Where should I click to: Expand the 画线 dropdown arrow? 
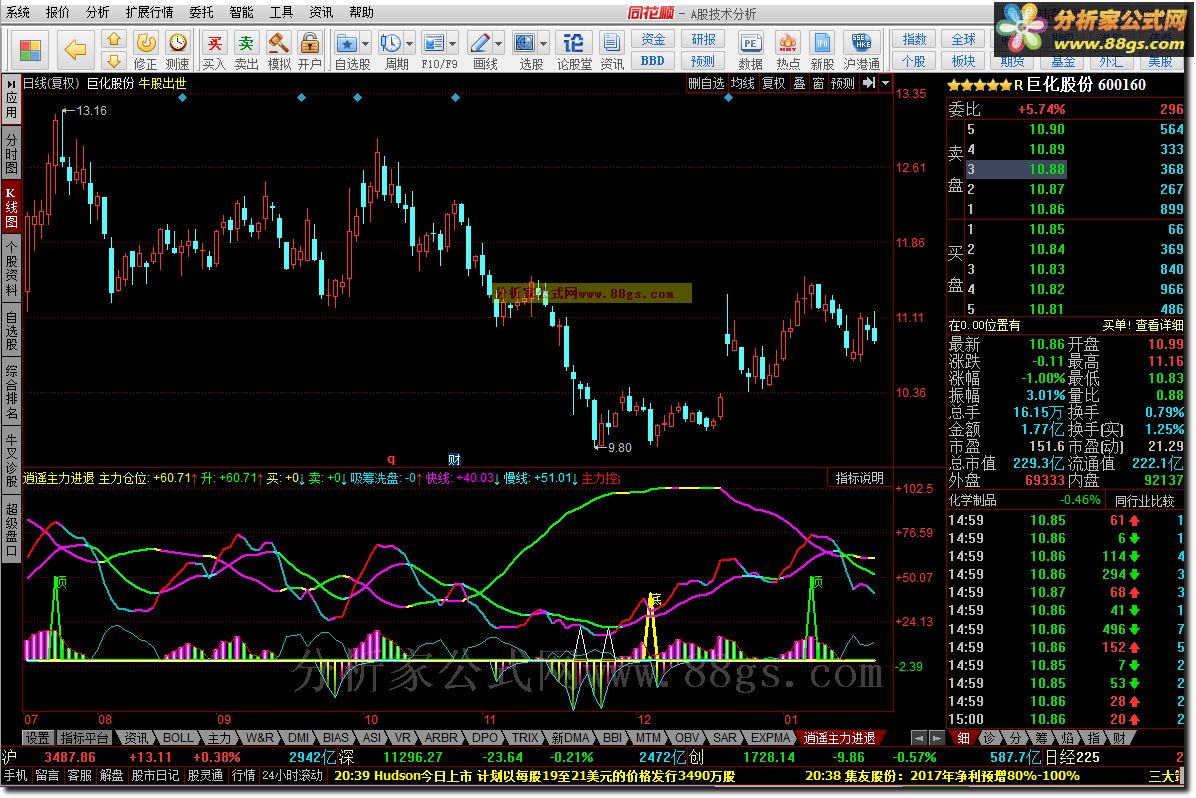tap(498, 43)
